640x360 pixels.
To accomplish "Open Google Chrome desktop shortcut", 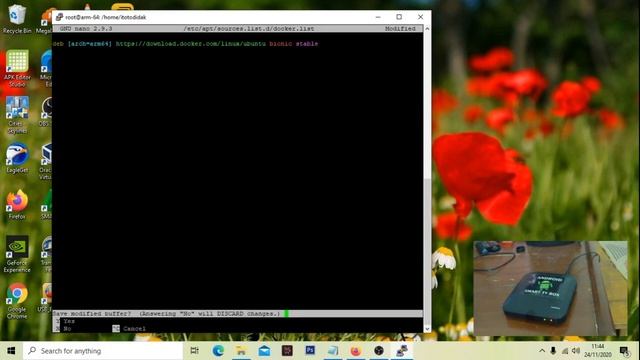I will coord(17,301).
